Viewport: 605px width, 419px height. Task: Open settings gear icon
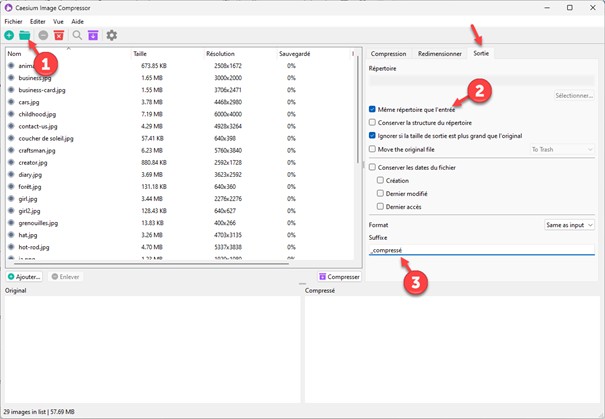pos(112,35)
